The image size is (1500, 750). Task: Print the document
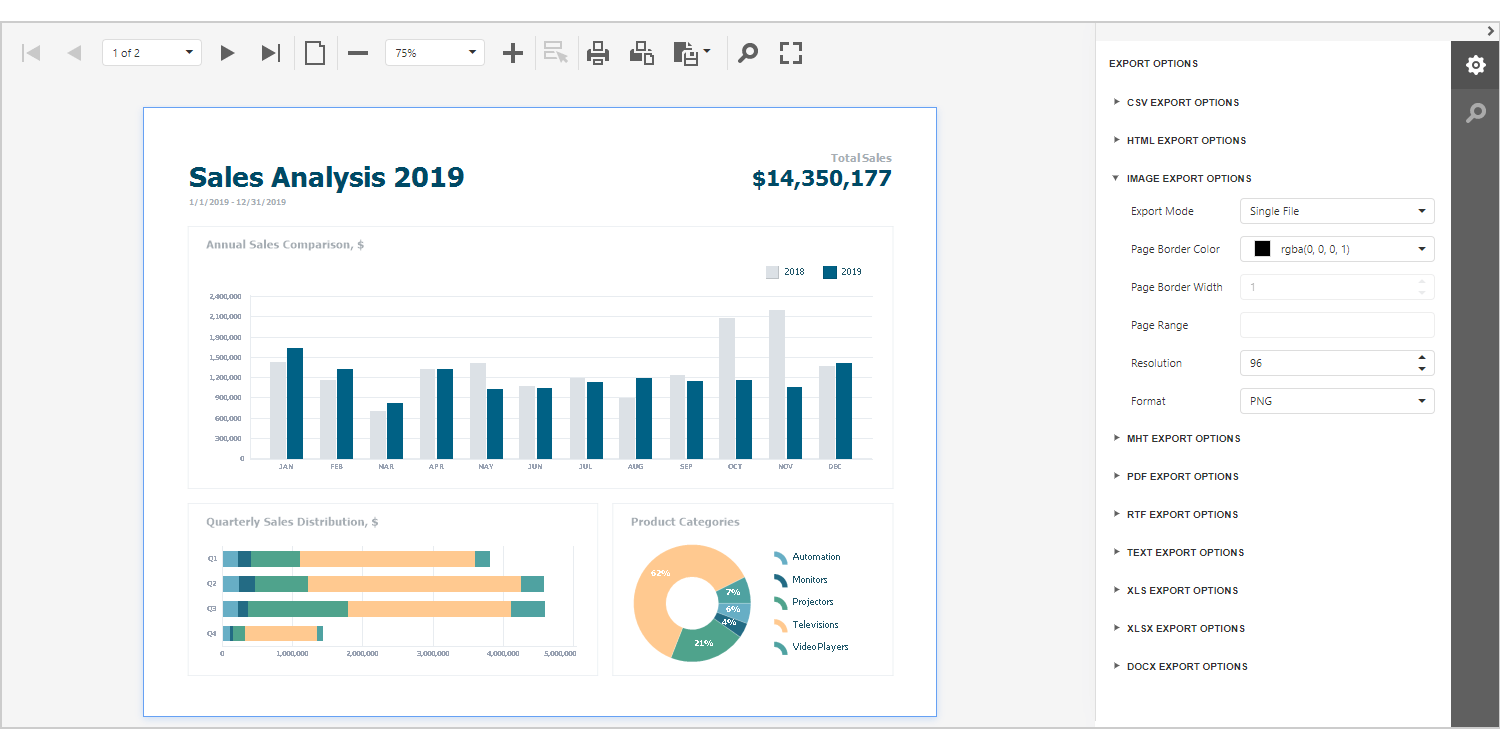(x=597, y=52)
